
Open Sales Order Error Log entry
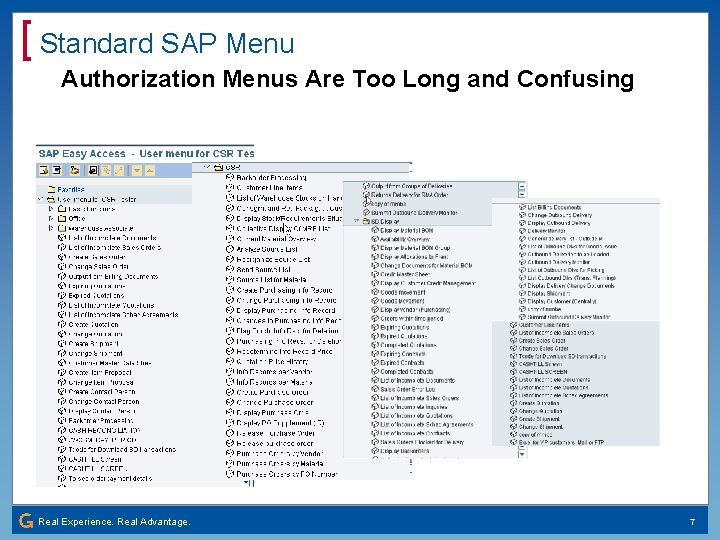click(x=408, y=389)
